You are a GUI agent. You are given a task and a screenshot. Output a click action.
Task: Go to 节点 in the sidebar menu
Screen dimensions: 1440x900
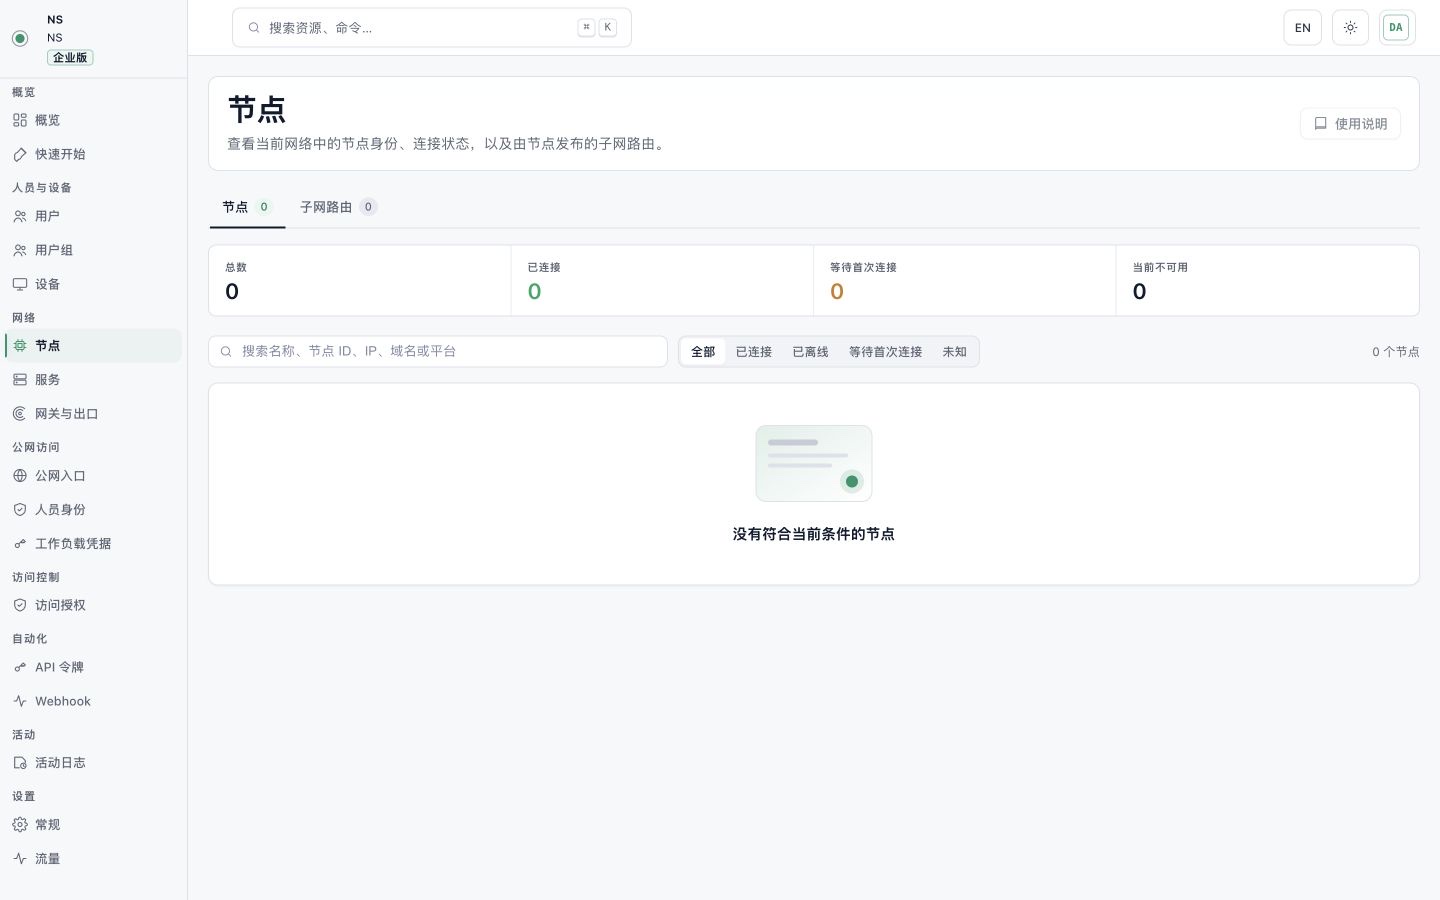pos(94,346)
